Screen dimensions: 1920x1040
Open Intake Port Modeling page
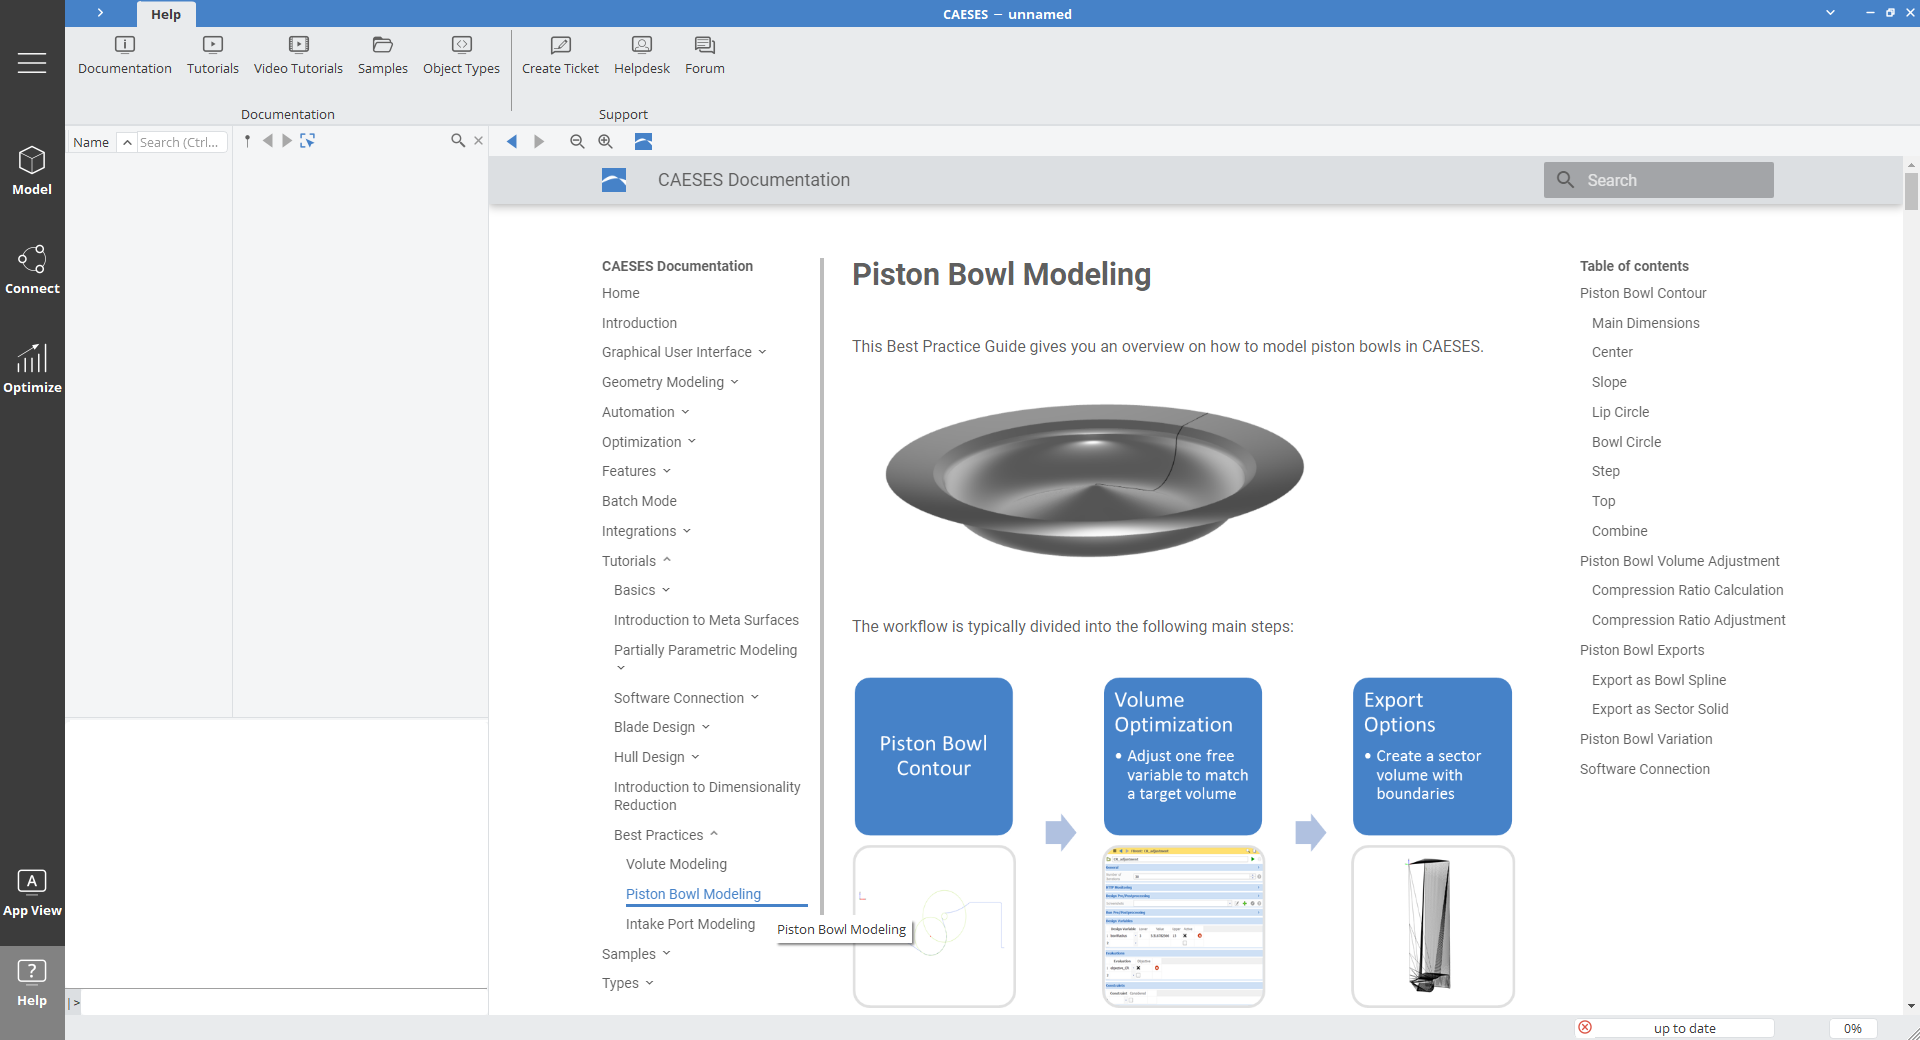(x=690, y=924)
